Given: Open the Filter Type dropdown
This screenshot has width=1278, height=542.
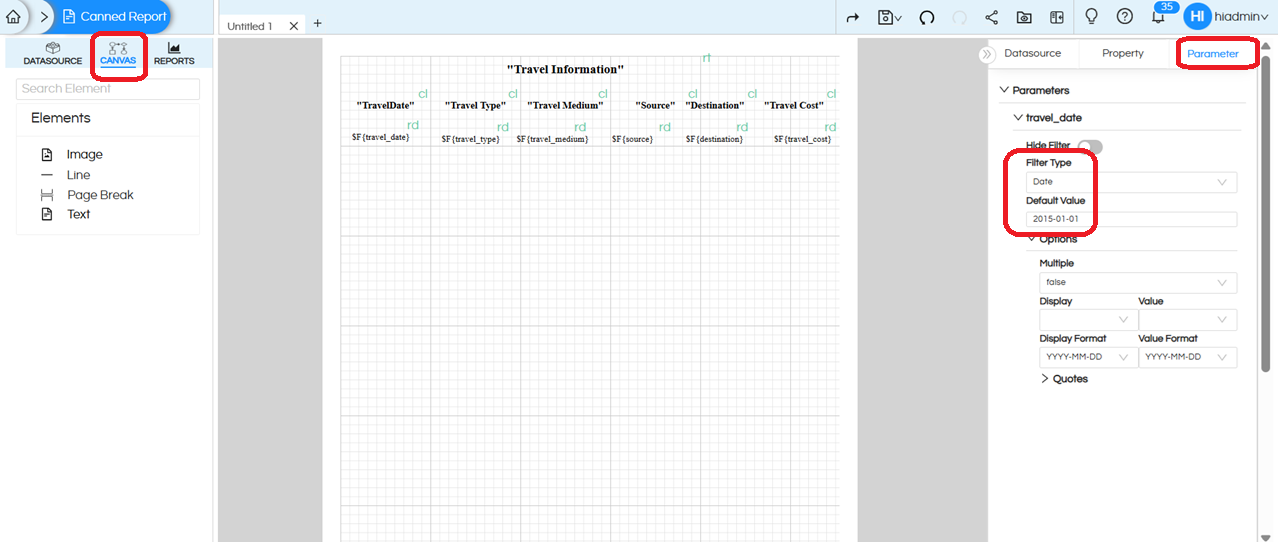Looking at the screenshot, I should 1131,182.
